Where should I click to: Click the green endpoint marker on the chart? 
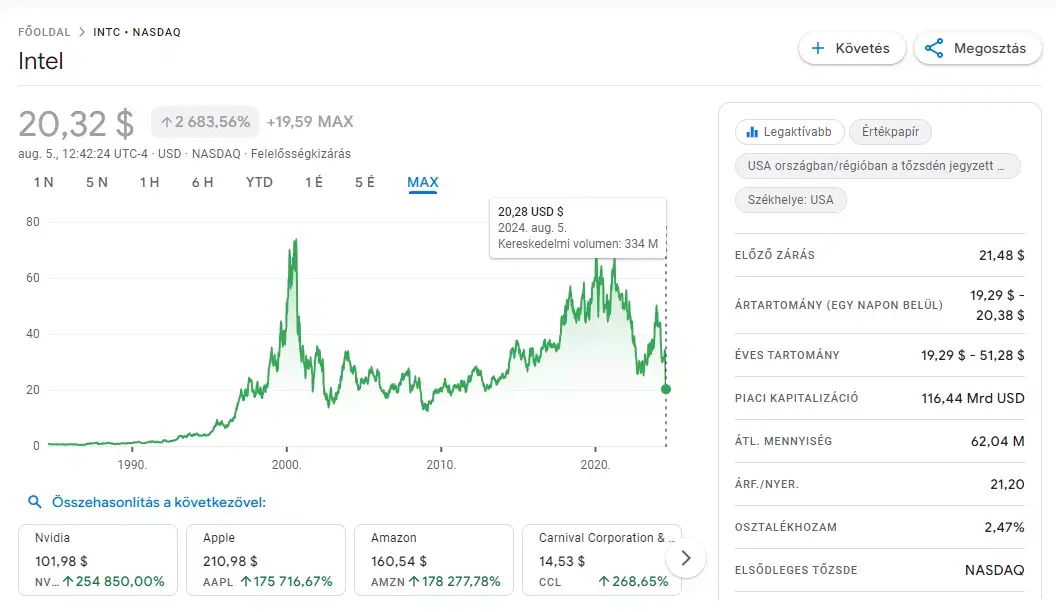point(666,389)
